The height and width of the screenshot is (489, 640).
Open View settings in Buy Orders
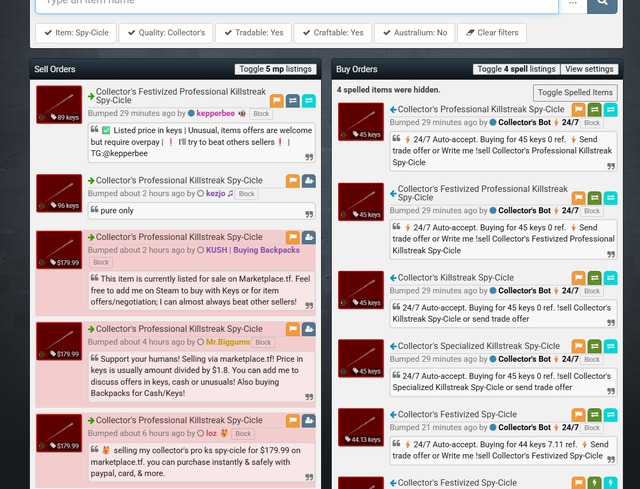(x=589, y=69)
